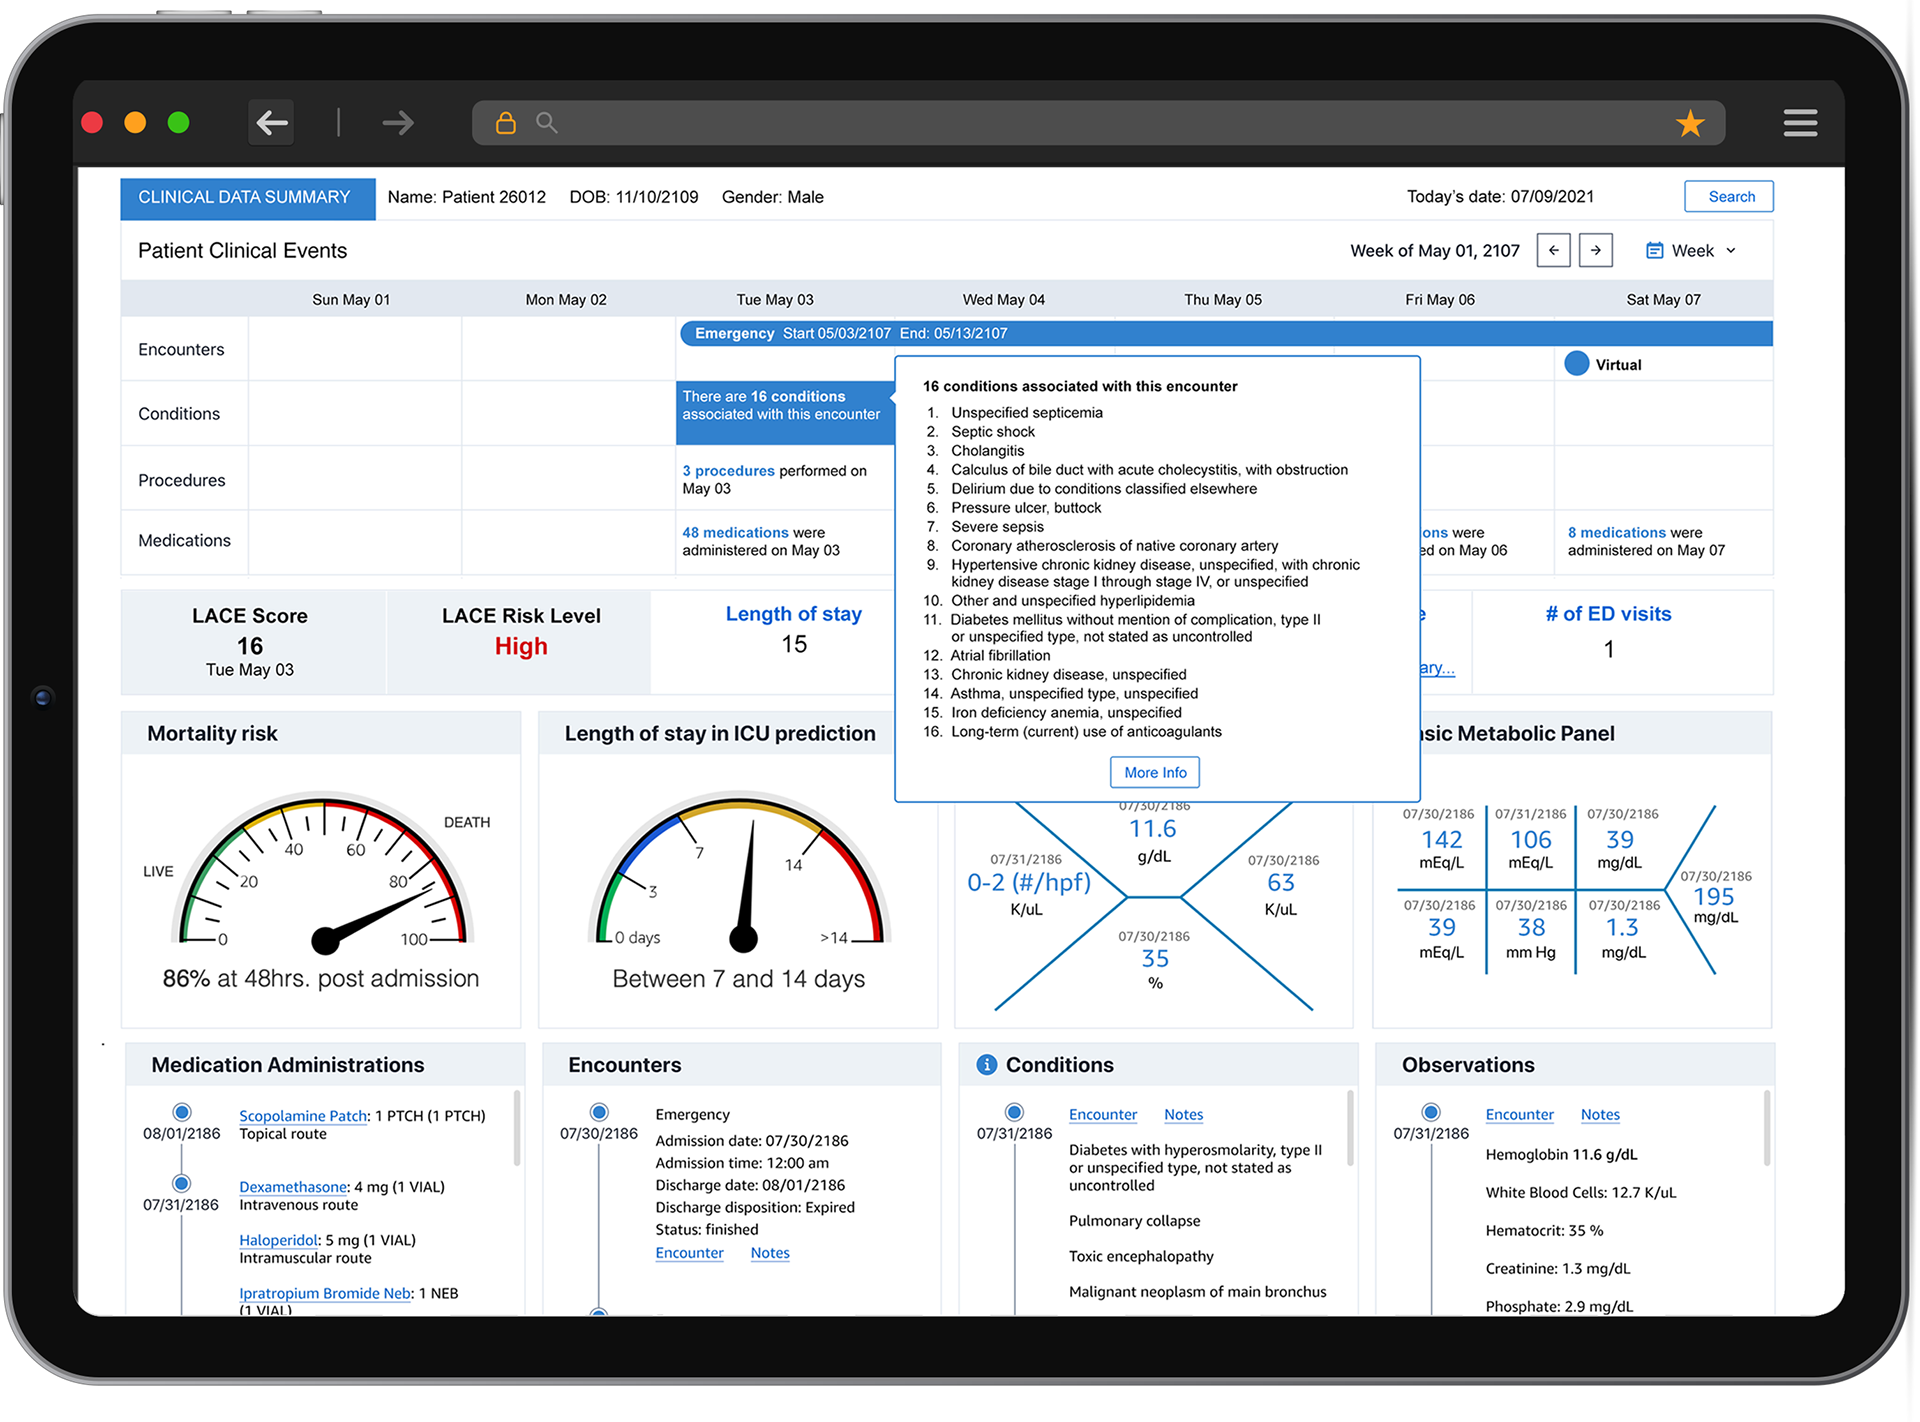The width and height of the screenshot is (1920, 1422).
Task: Click the Conditions panel scrollbar
Action: (x=1351, y=1128)
